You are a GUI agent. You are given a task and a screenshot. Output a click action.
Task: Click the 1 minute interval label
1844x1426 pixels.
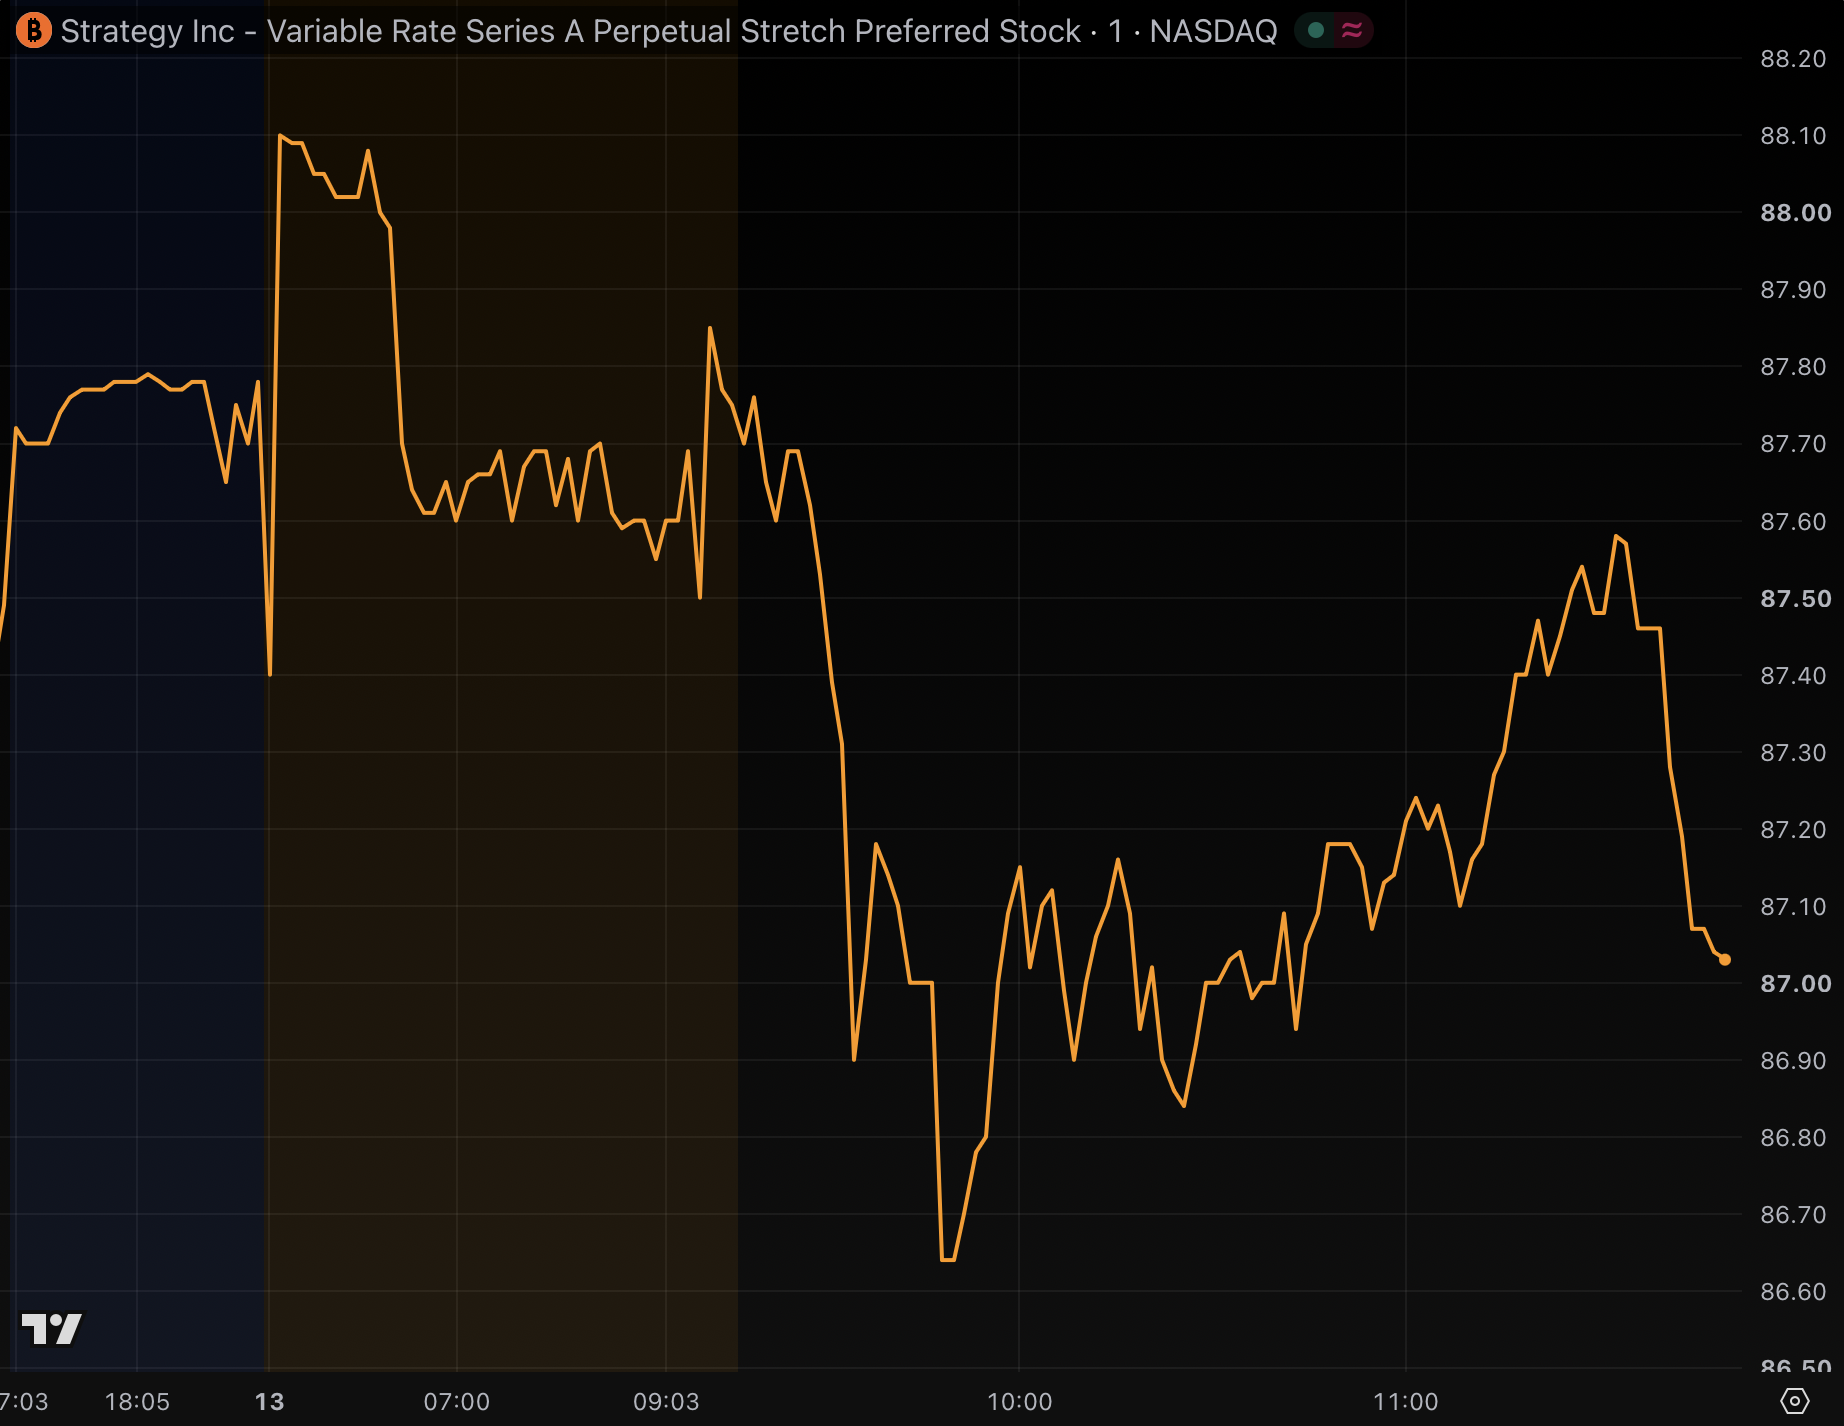(x=1115, y=31)
